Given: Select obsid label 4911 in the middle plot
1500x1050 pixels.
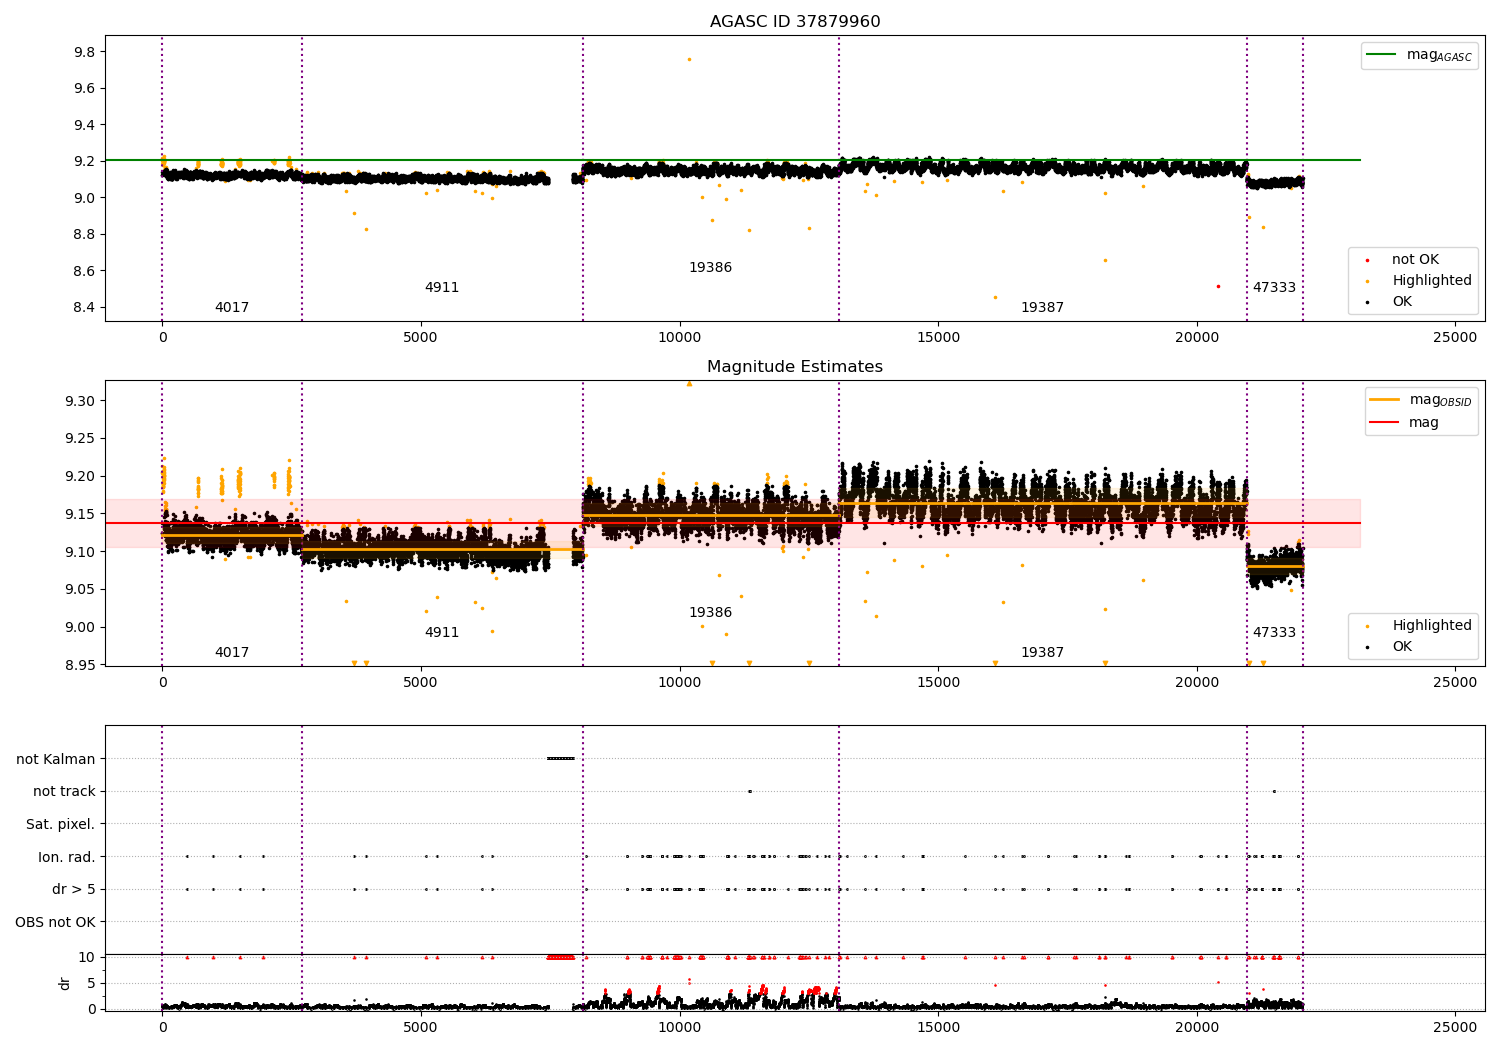Looking at the screenshot, I should [x=442, y=633].
